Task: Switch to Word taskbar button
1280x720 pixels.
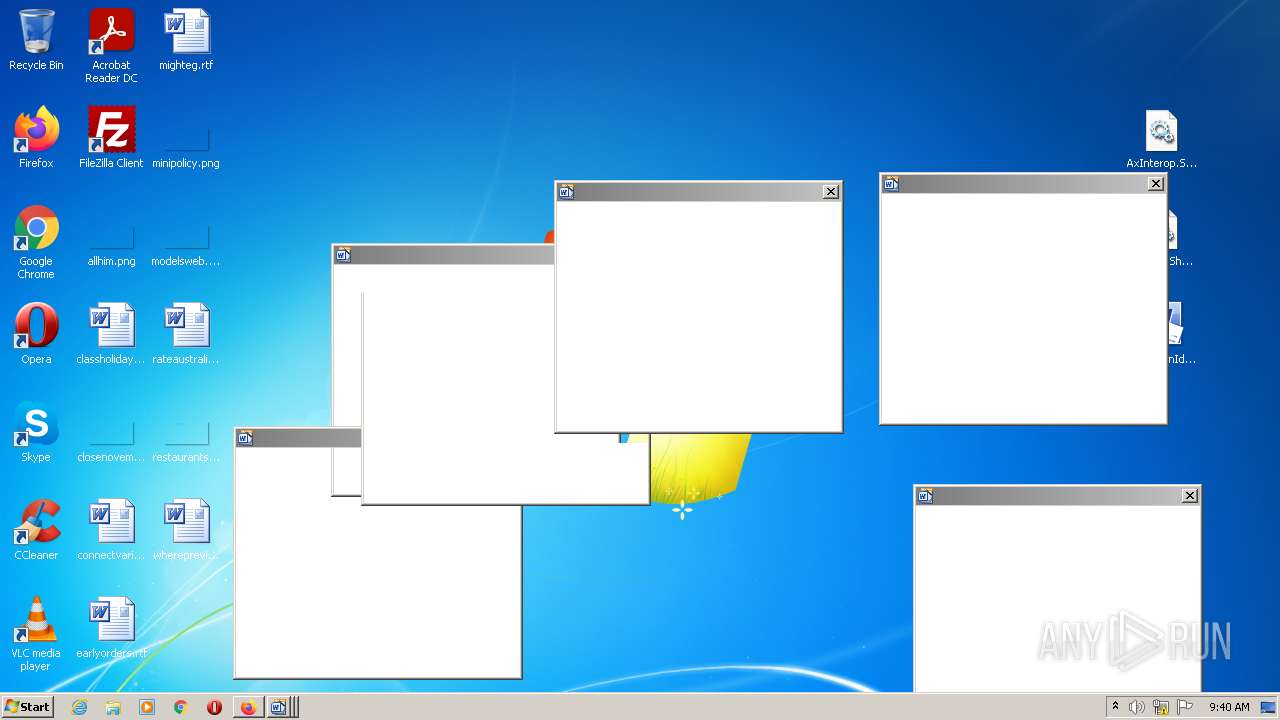Action: tap(281, 707)
